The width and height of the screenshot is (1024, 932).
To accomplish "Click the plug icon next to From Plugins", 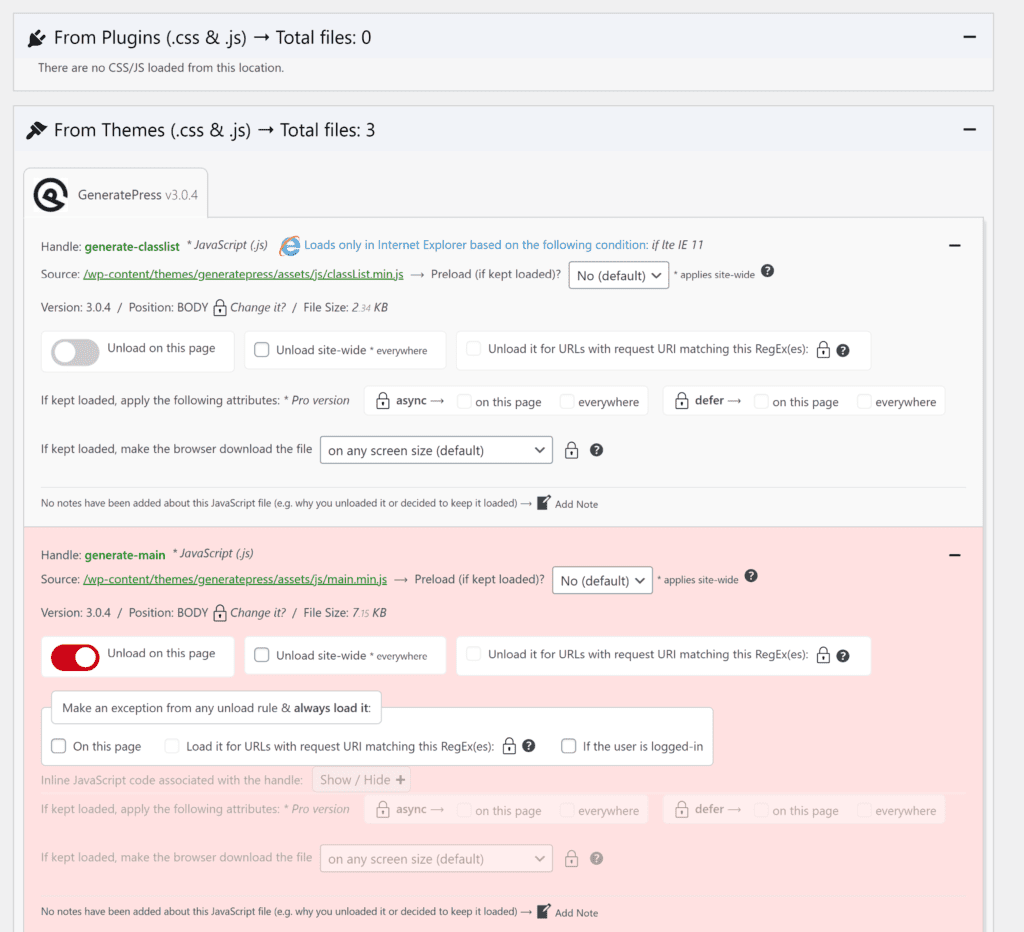I will tap(37, 39).
